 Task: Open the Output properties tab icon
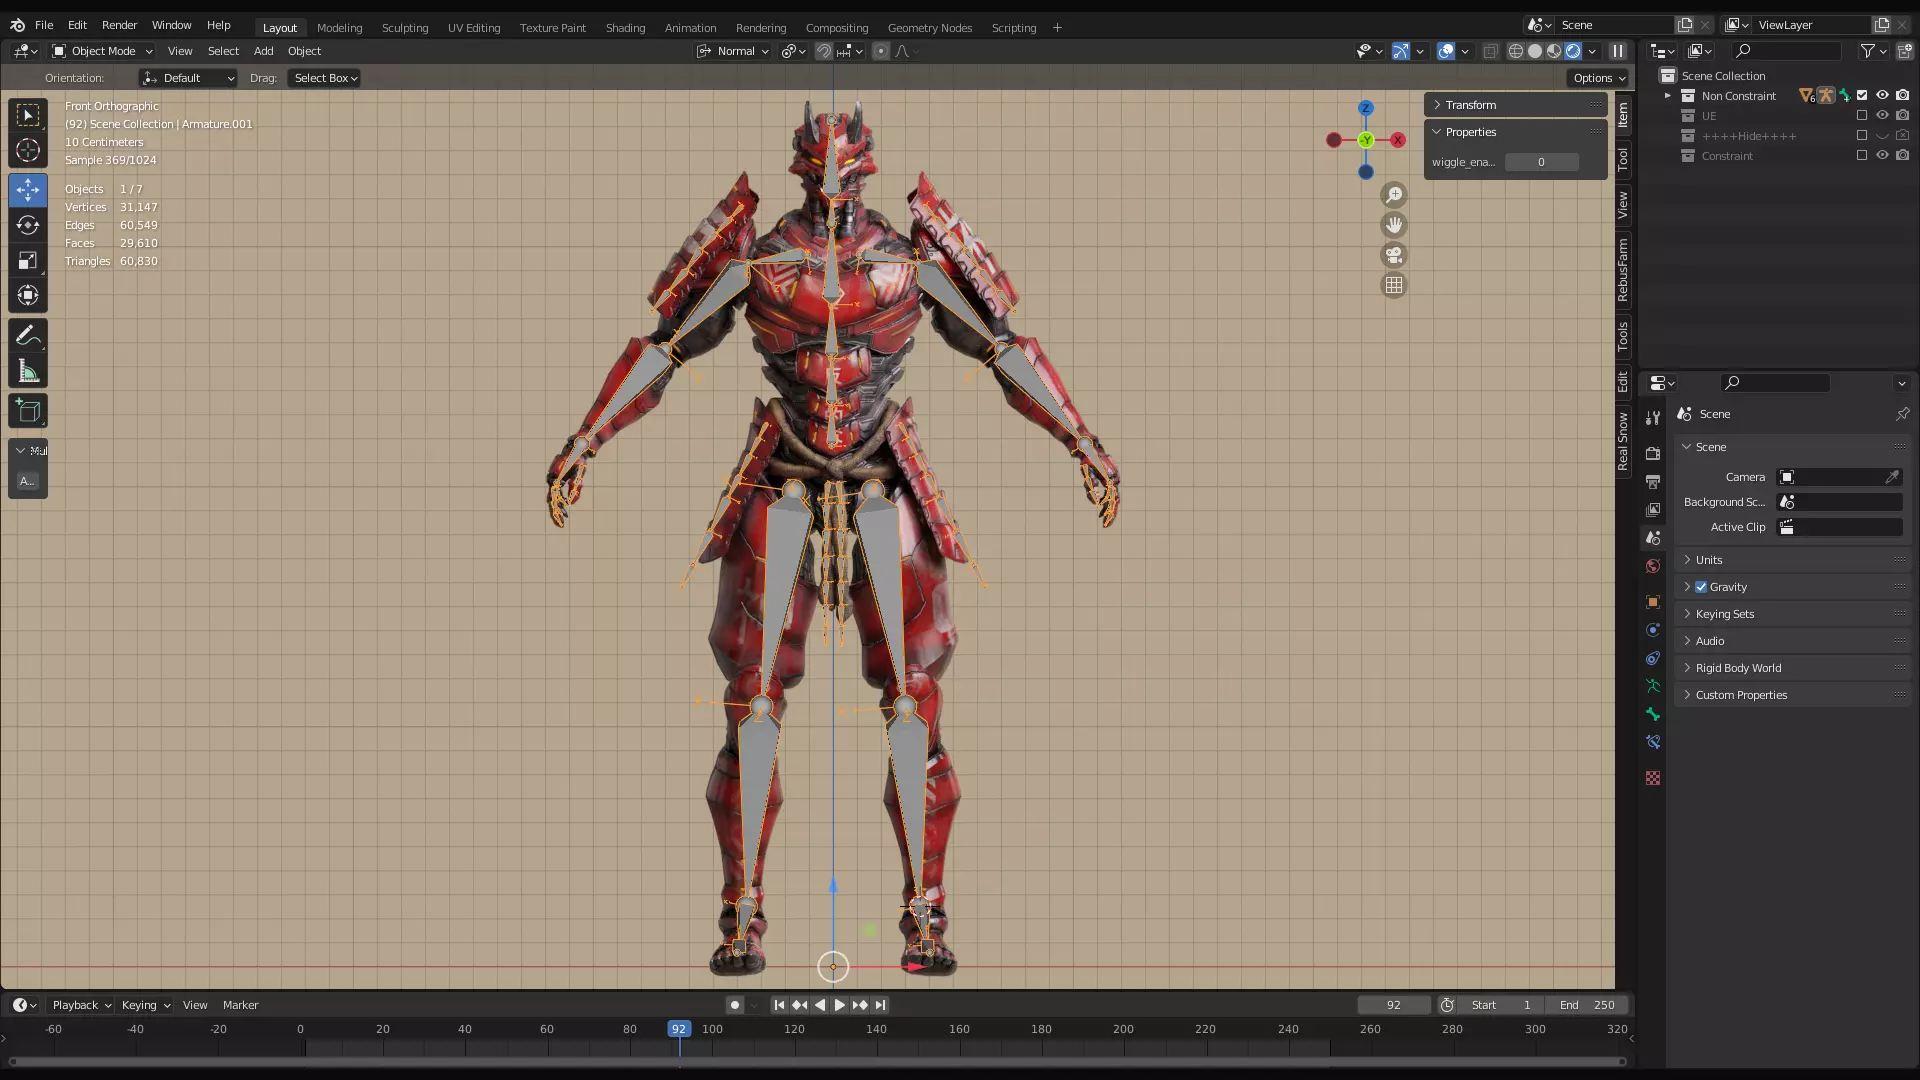pos(1653,482)
